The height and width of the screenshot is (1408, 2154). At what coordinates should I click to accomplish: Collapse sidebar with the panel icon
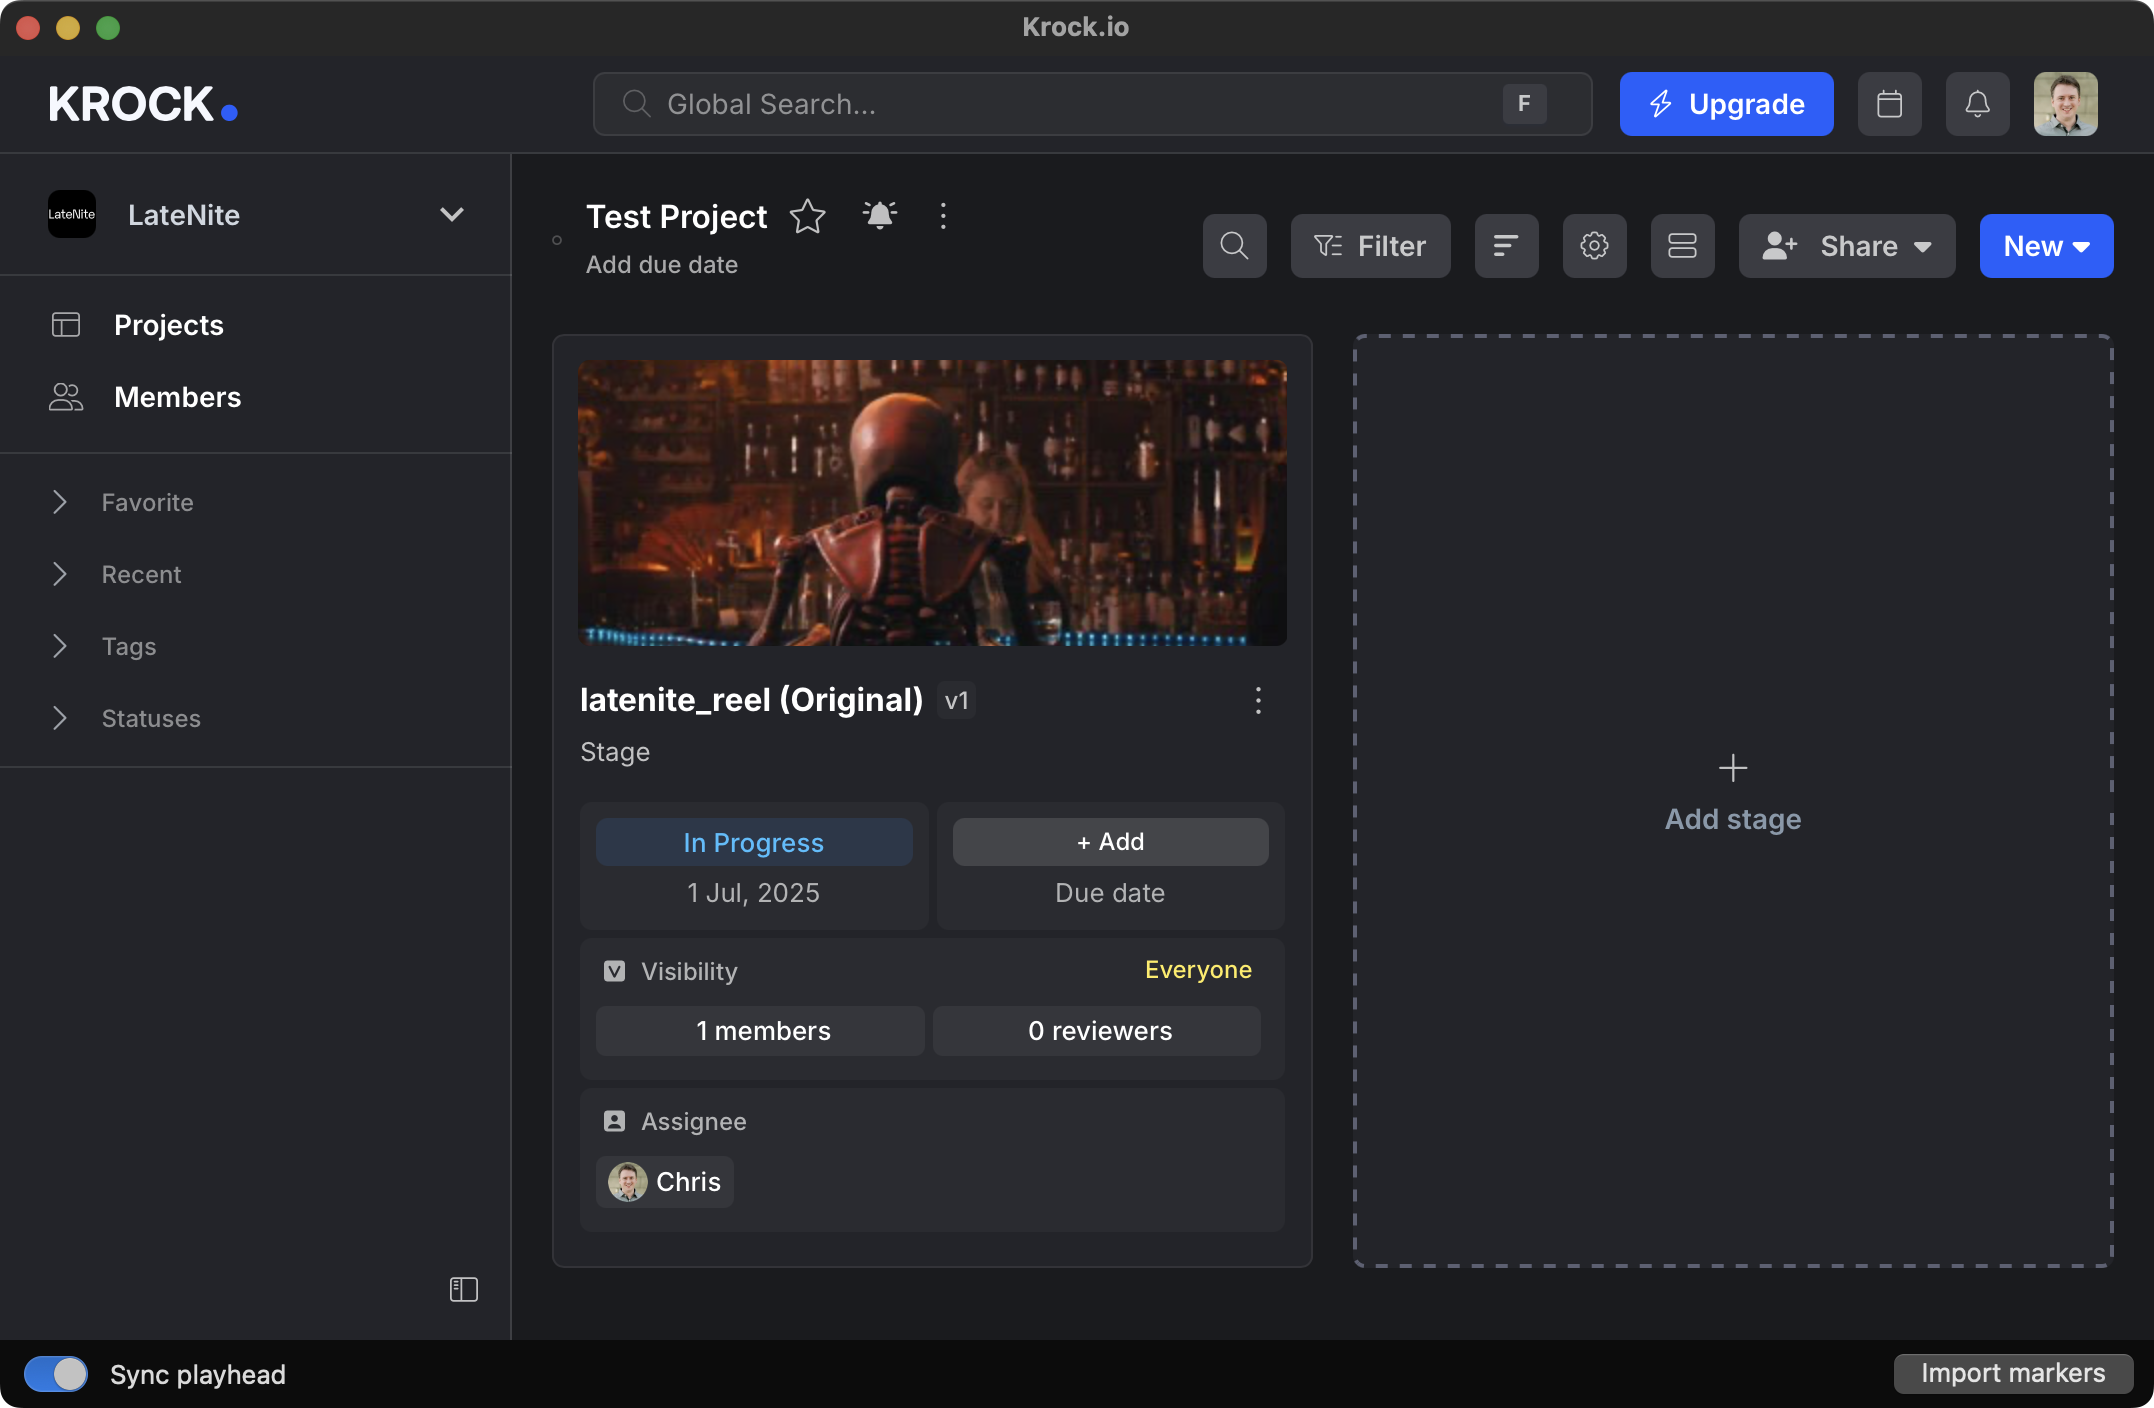(x=464, y=1289)
